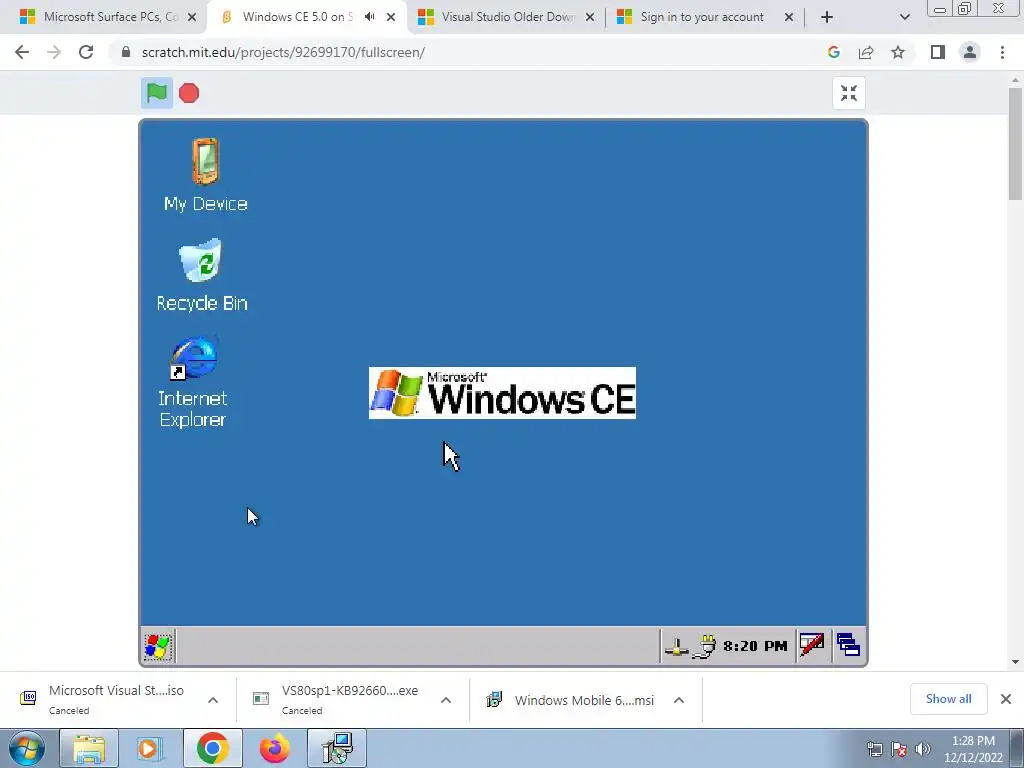Viewport: 1024px width, 768px height.
Task: Mute audio on the Windows CE tab
Action: [370, 17]
